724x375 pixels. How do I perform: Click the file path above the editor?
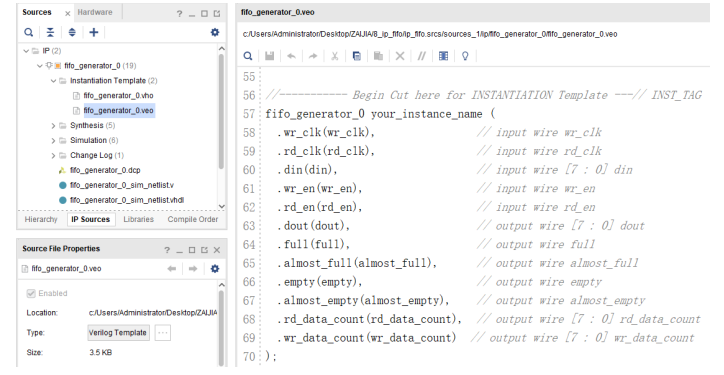click(x=430, y=34)
